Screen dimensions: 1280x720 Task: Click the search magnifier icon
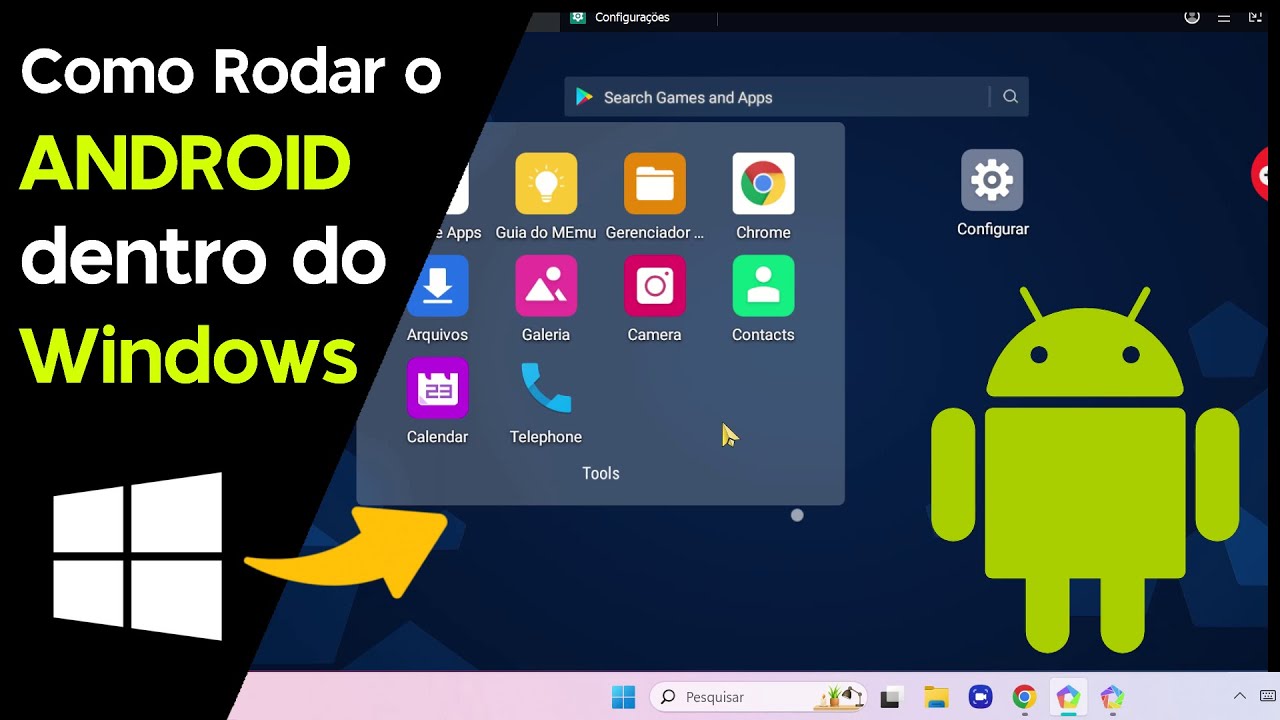click(x=1010, y=97)
